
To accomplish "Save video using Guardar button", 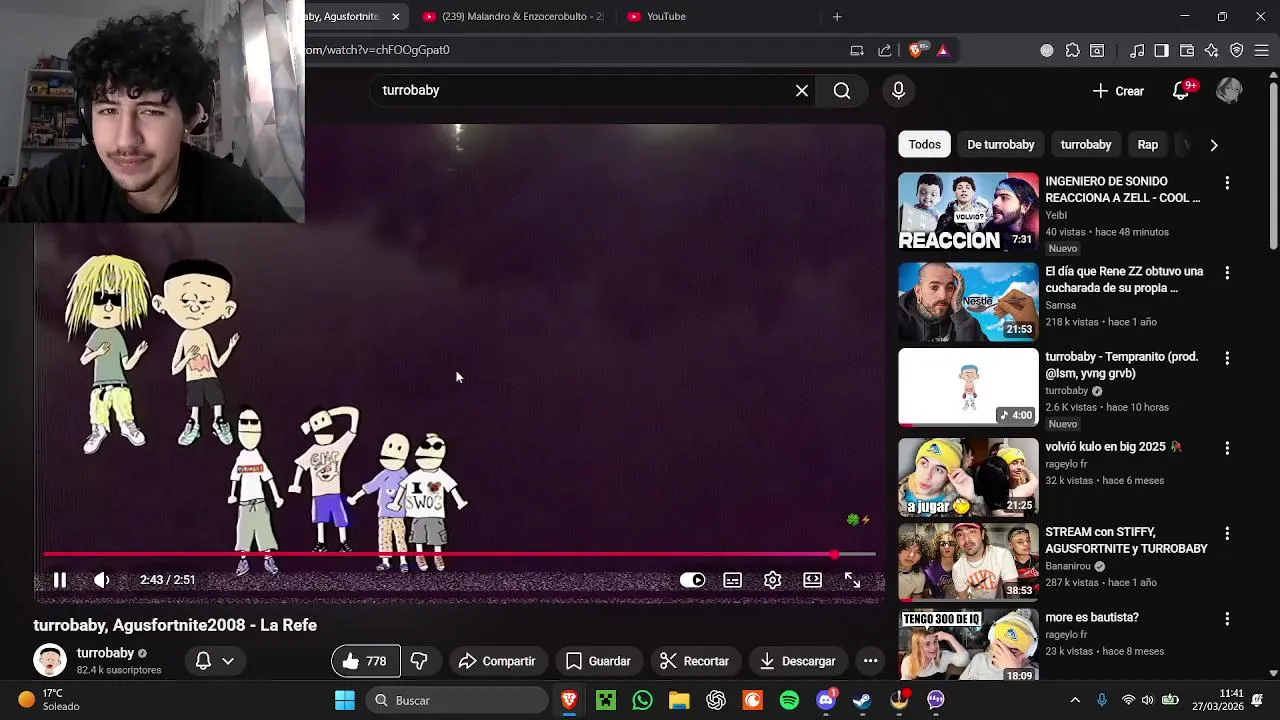I will click(598, 661).
